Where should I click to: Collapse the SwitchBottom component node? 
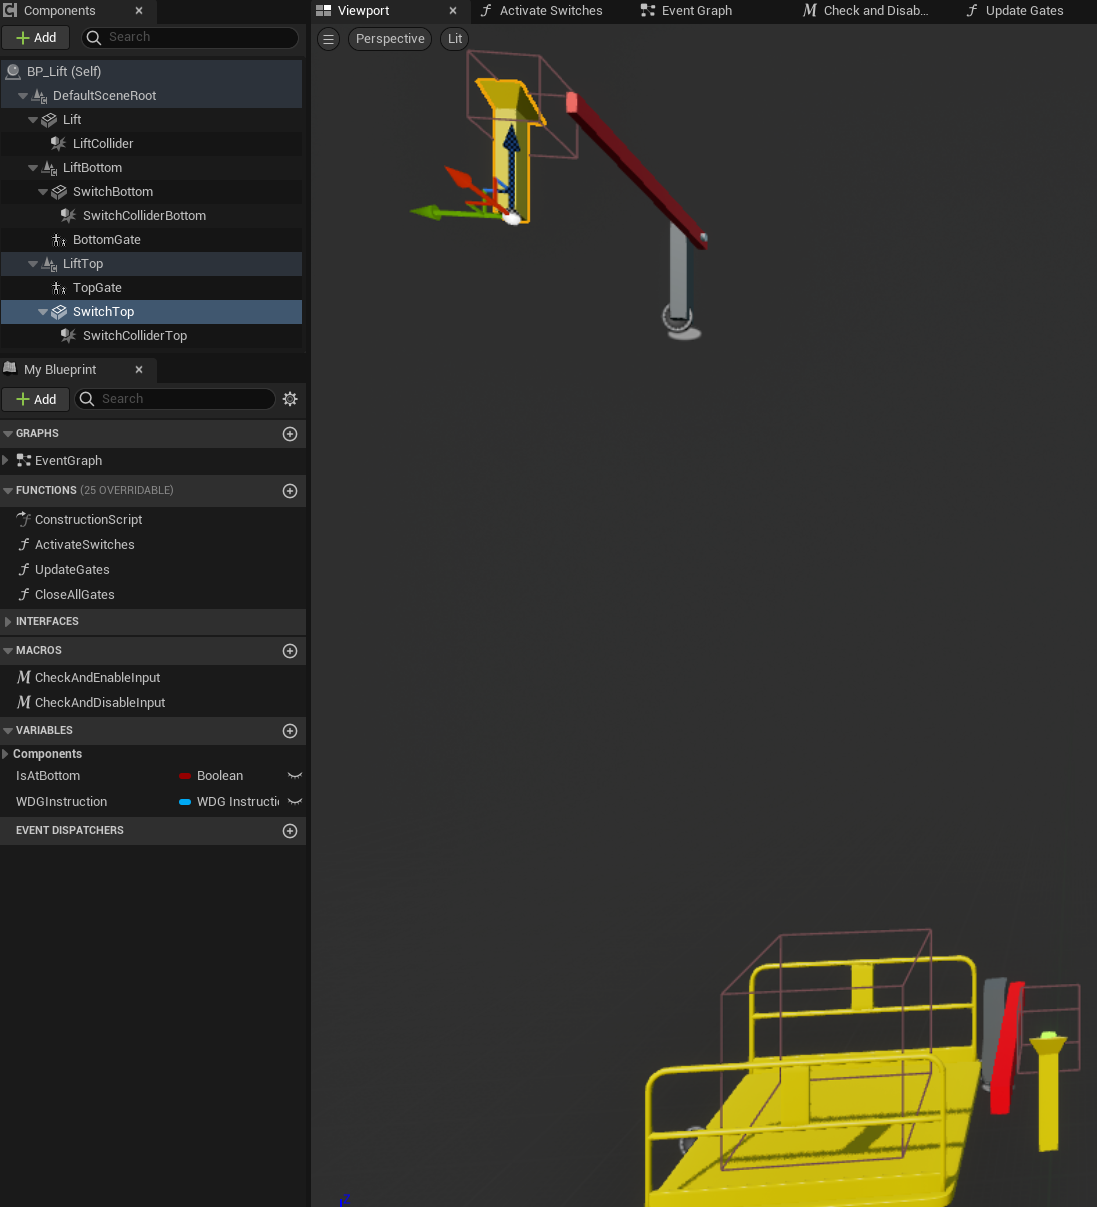[x=43, y=192]
